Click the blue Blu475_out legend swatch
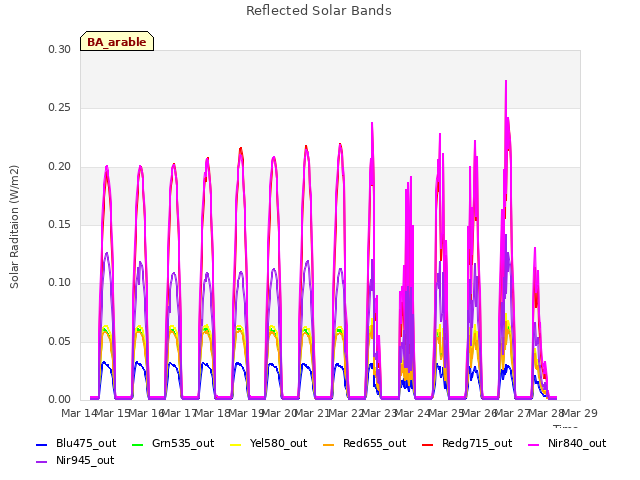The height and width of the screenshot is (480, 640). point(42,445)
